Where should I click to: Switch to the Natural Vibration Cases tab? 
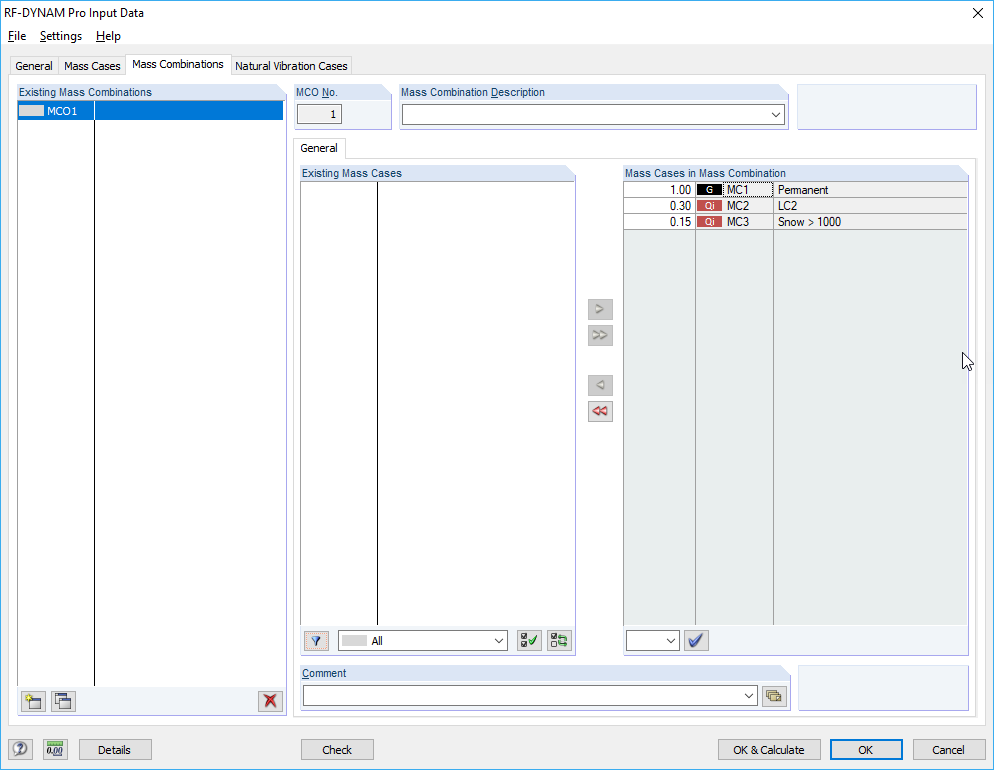point(291,64)
